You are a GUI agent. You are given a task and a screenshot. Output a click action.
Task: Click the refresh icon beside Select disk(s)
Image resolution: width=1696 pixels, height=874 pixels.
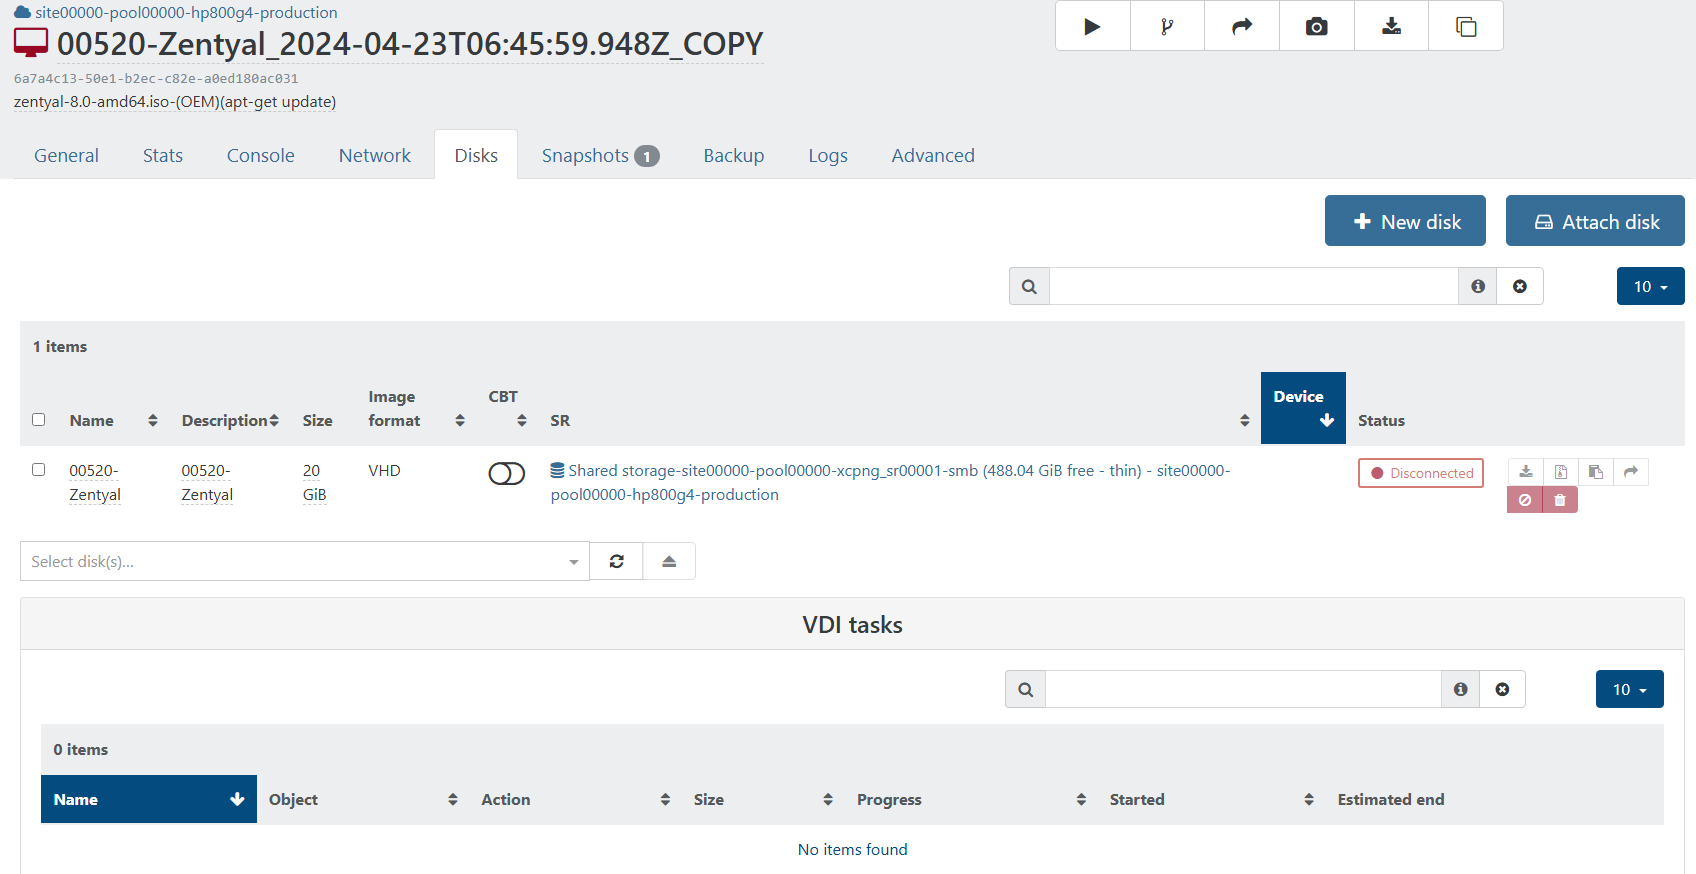(616, 562)
